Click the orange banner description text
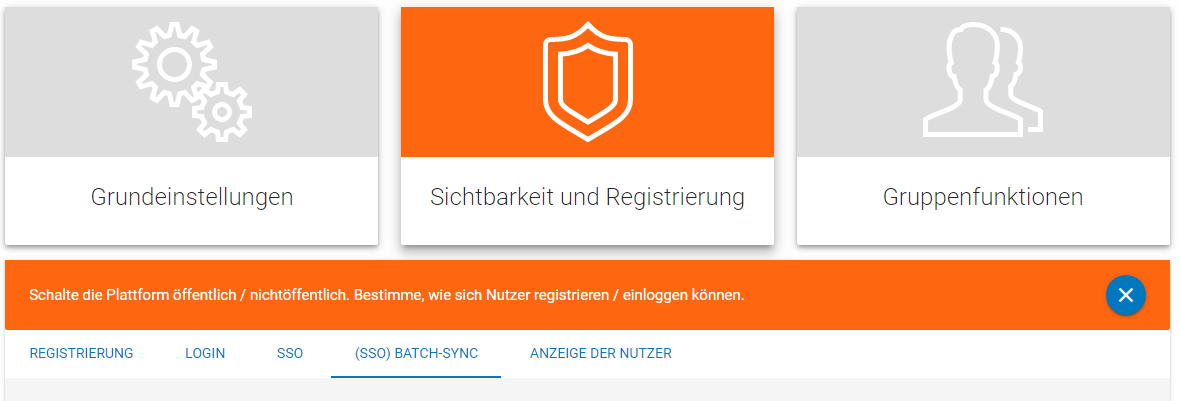 point(387,295)
